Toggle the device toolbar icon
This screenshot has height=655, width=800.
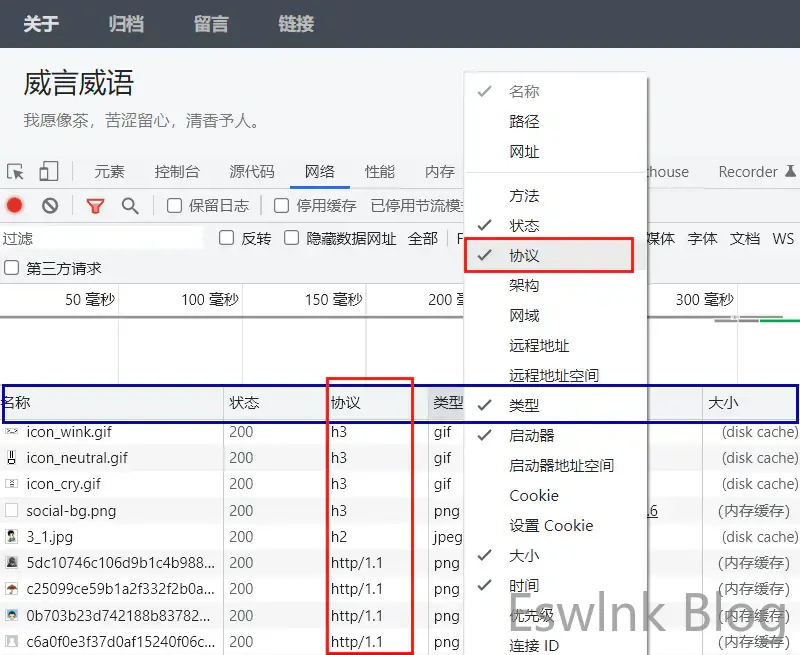pos(49,172)
